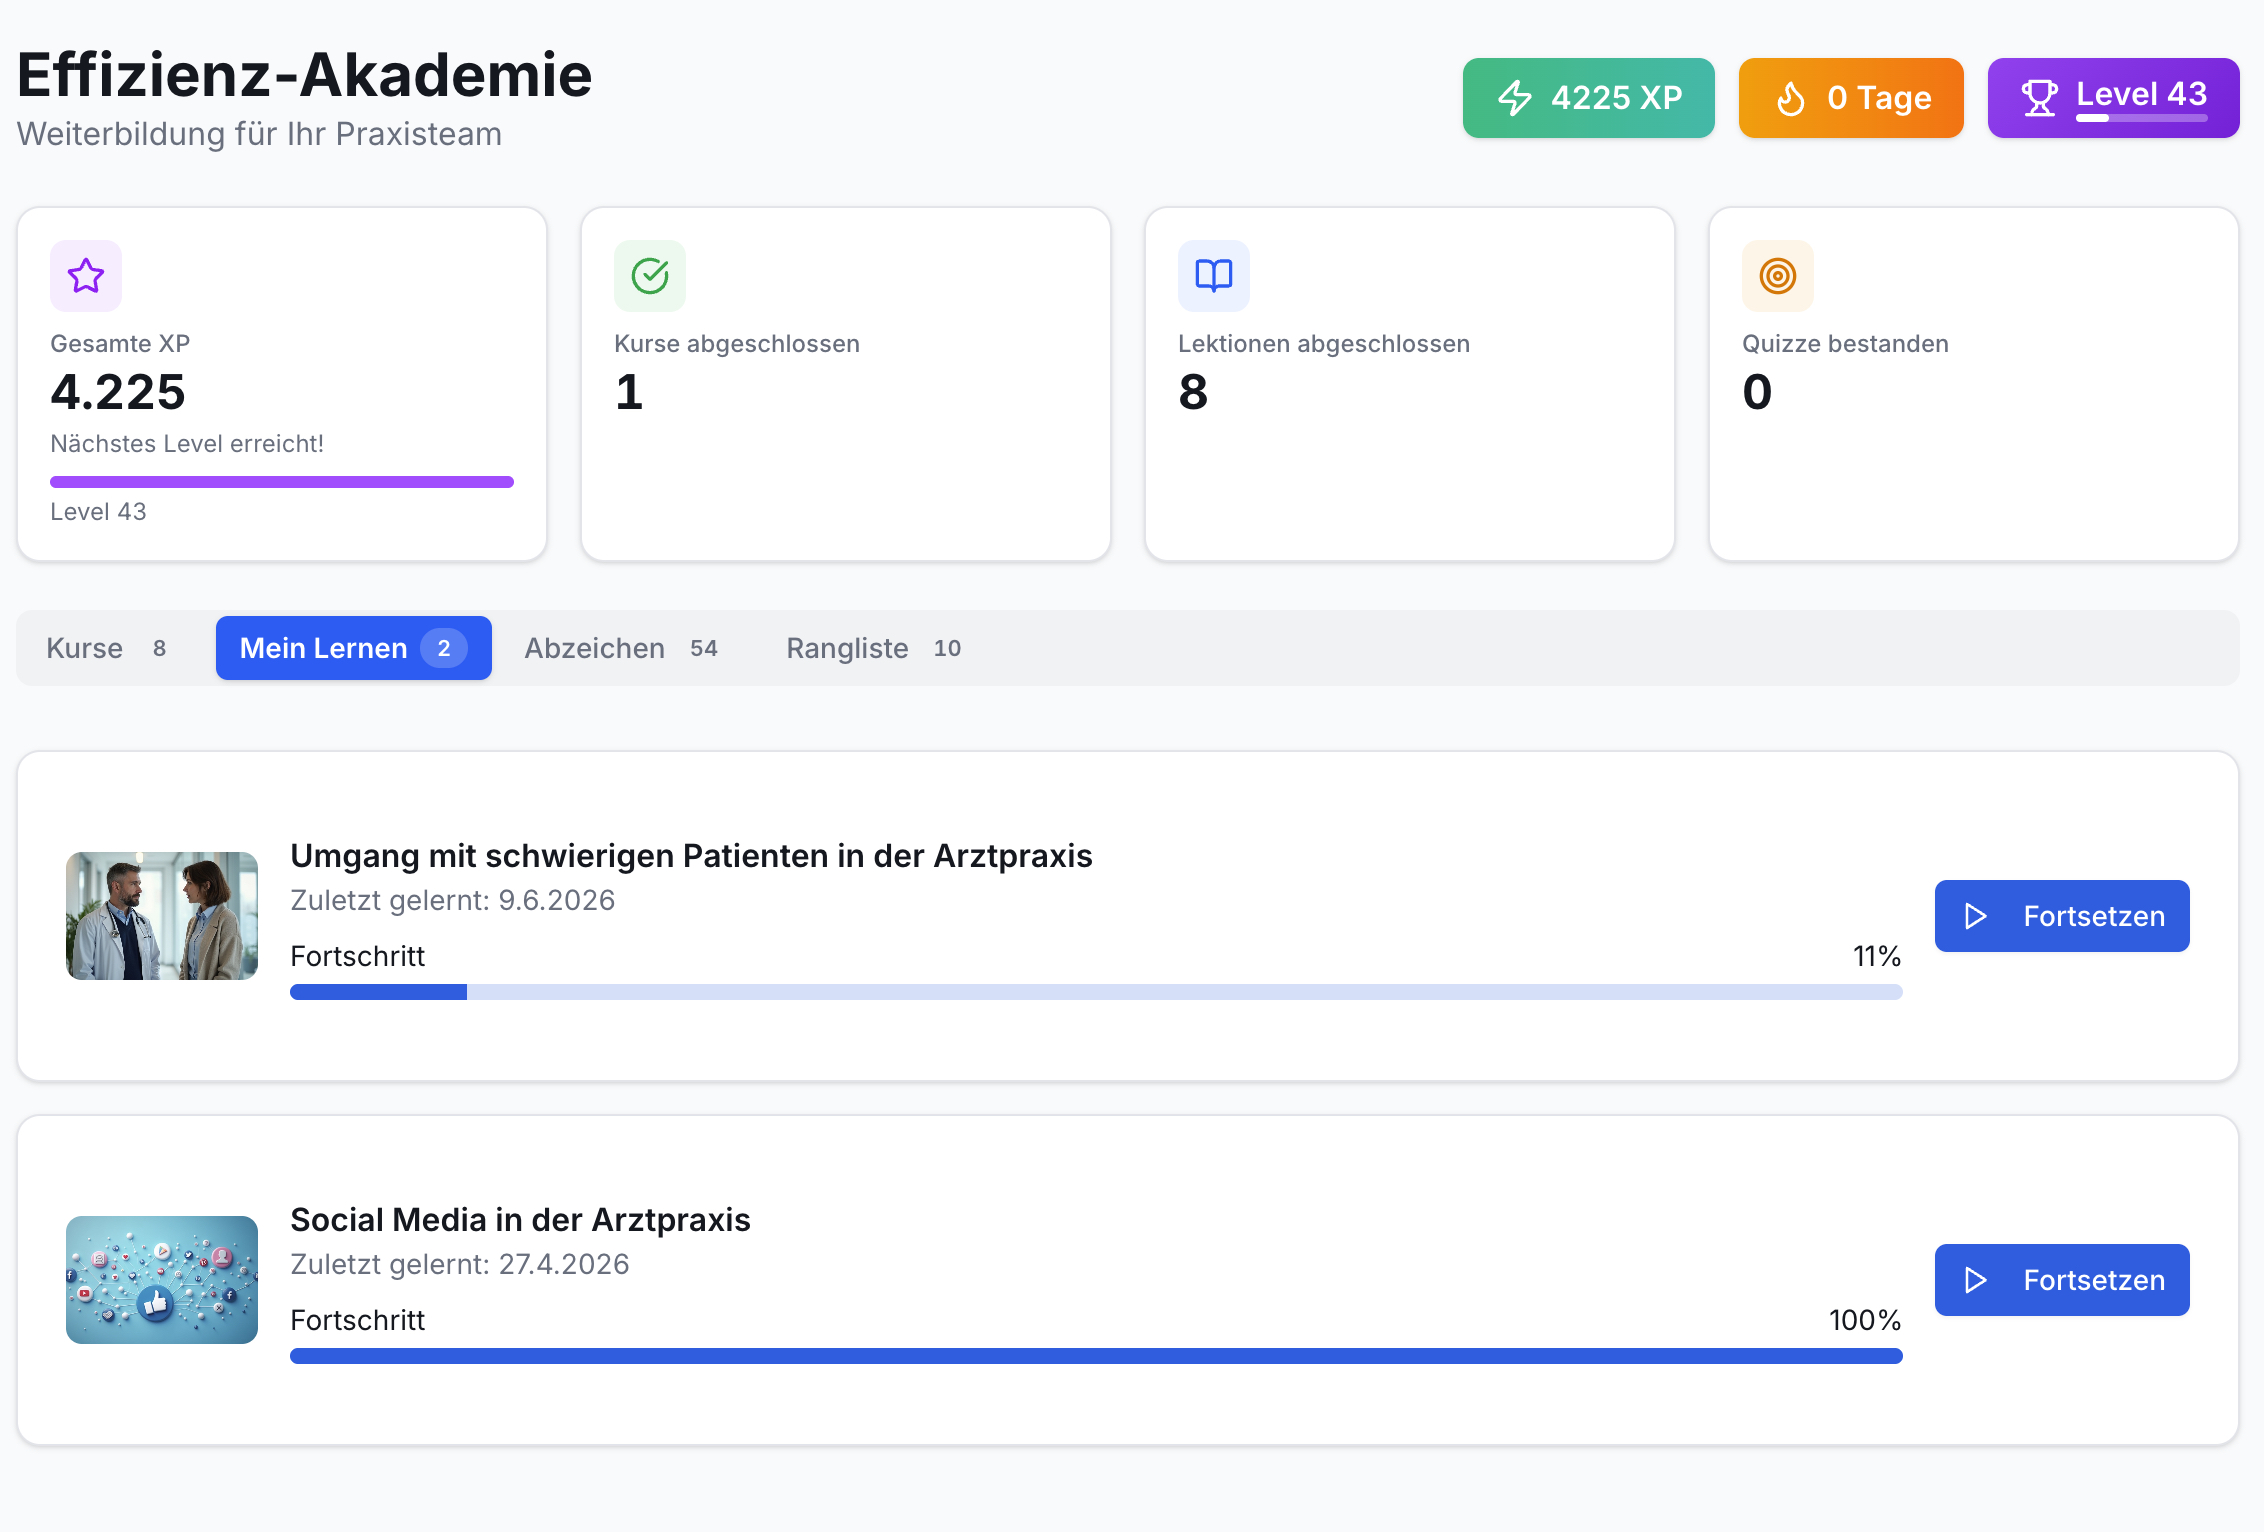Click the title 'Social Media in der Arztpraxis'

coord(520,1220)
